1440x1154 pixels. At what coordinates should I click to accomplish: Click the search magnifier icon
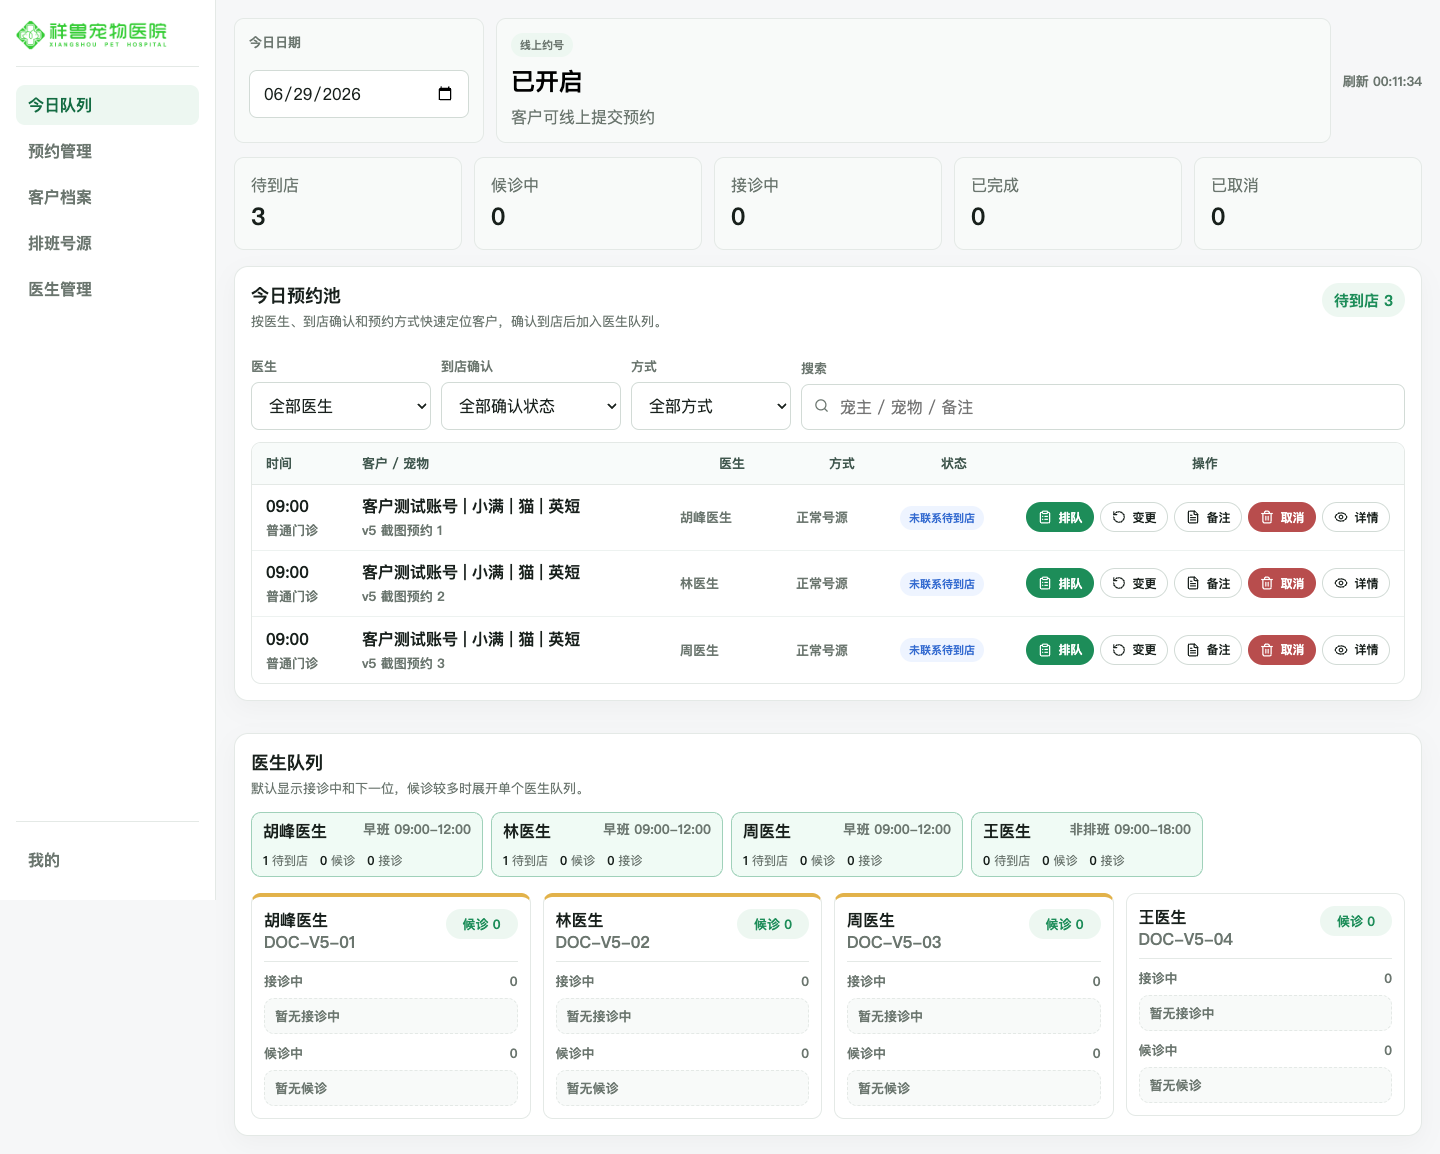point(821,406)
